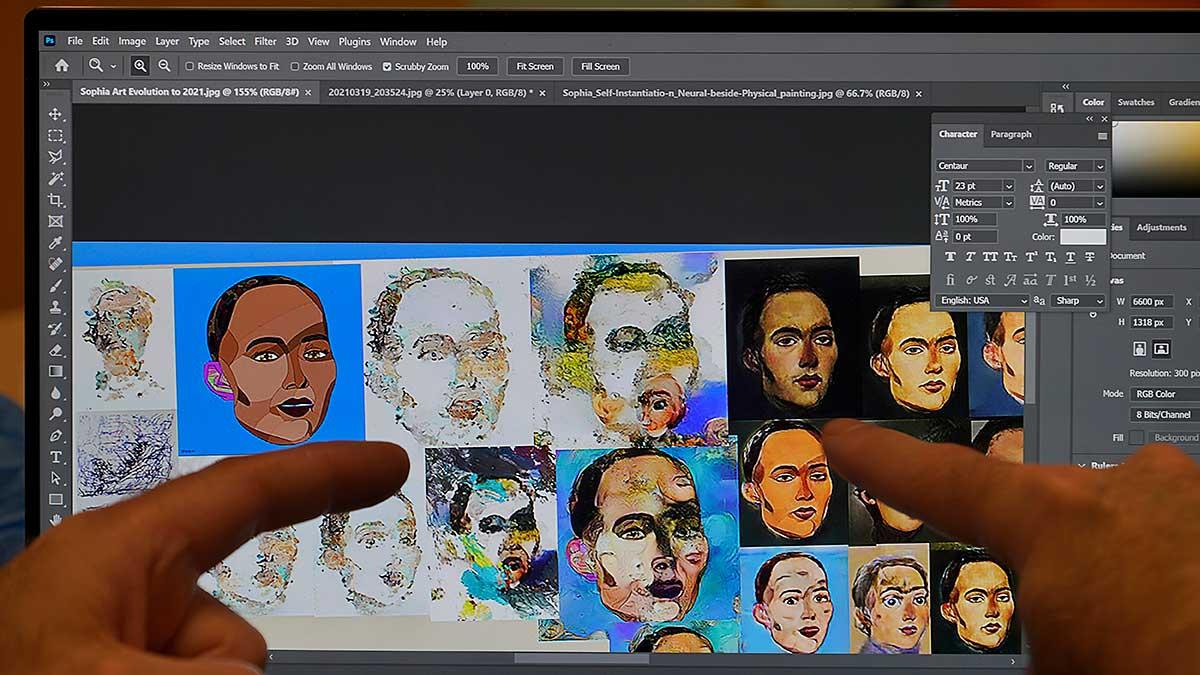Click the Fill Screen button

(600, 66)
